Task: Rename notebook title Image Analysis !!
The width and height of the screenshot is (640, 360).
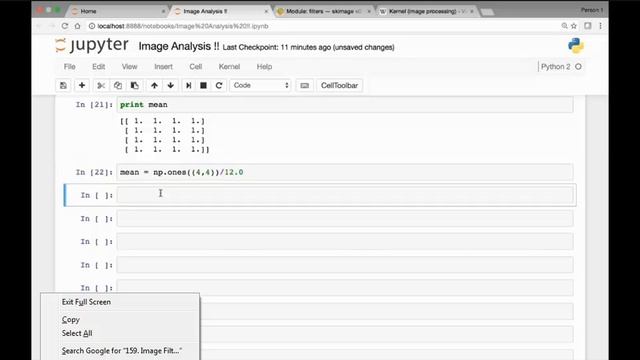Action: point(179,46)
